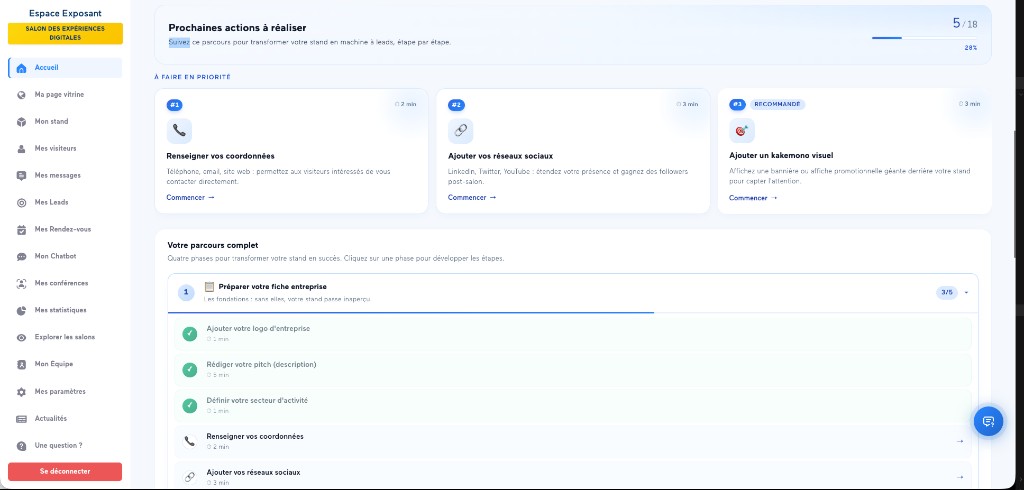Click green check for Rédiger votre pitch

[189, 370]
